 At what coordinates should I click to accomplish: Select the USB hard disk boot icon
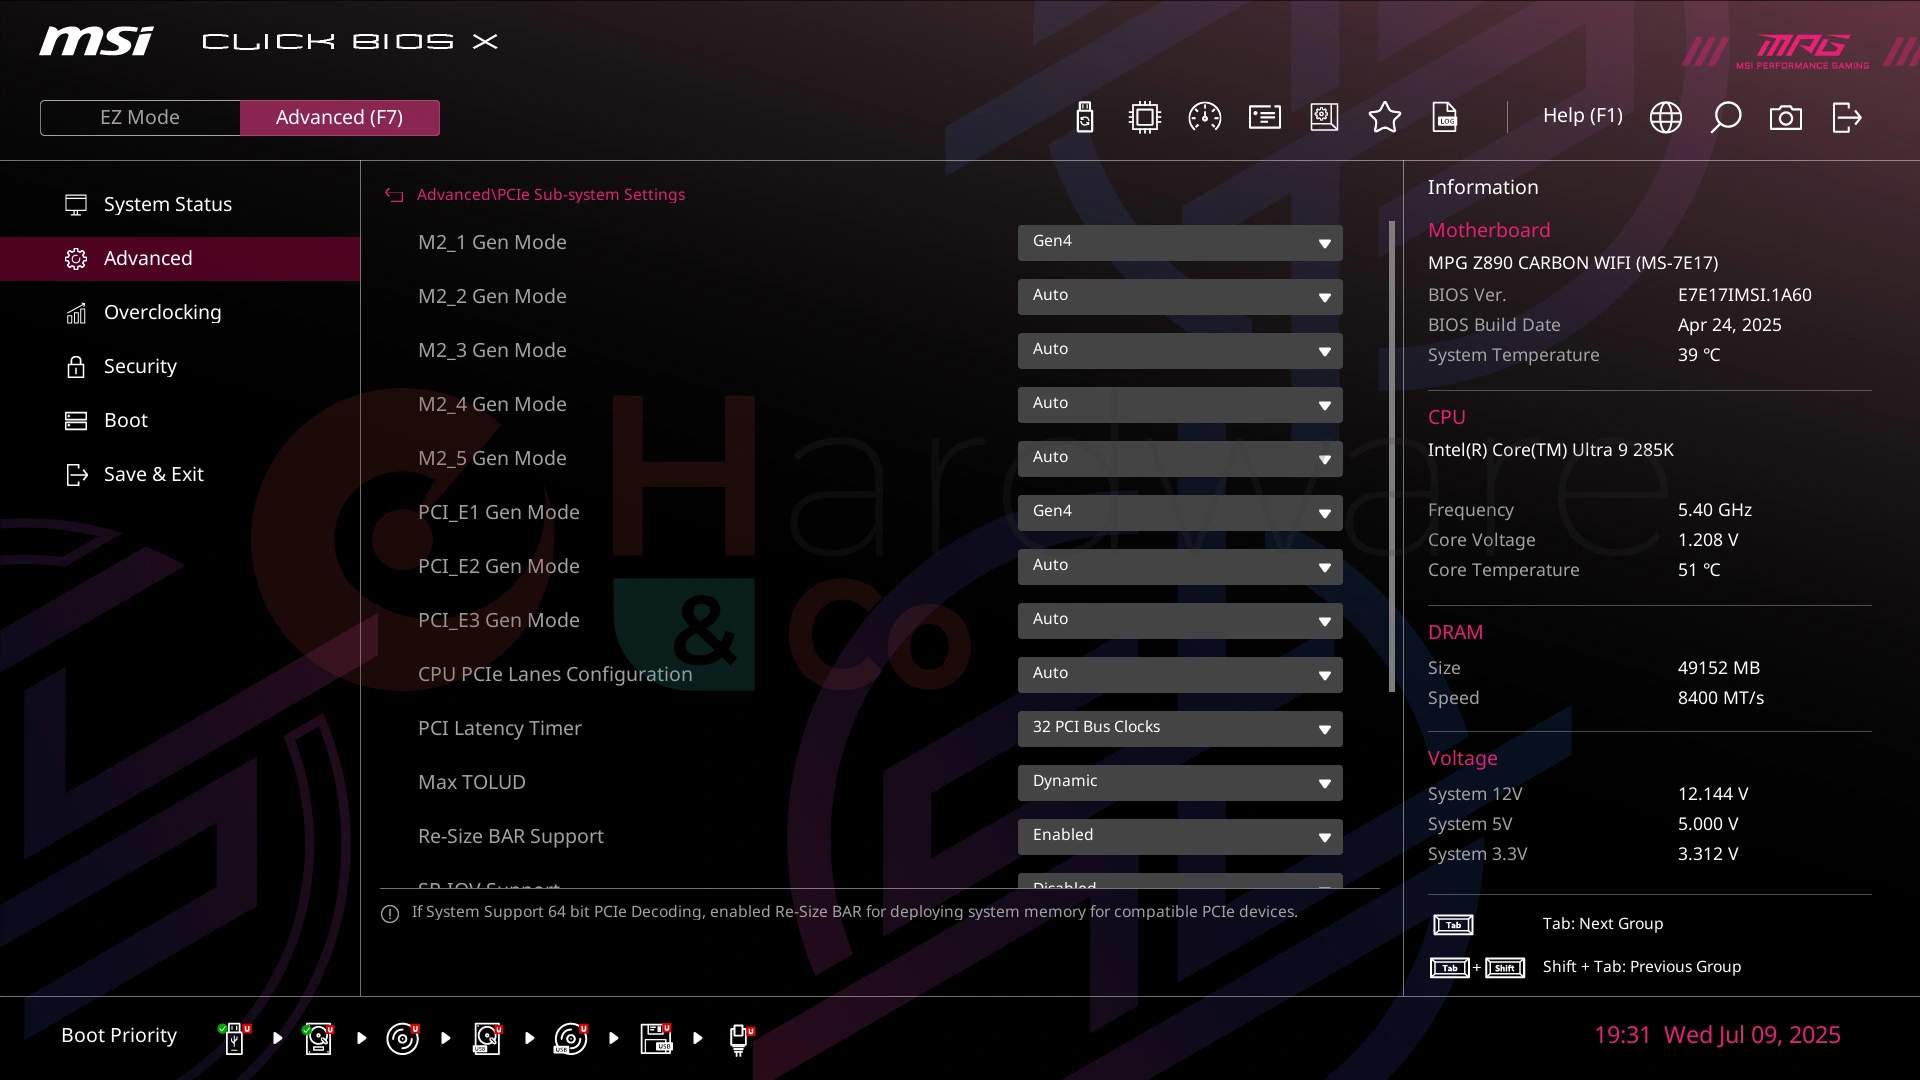point(487,1038)
